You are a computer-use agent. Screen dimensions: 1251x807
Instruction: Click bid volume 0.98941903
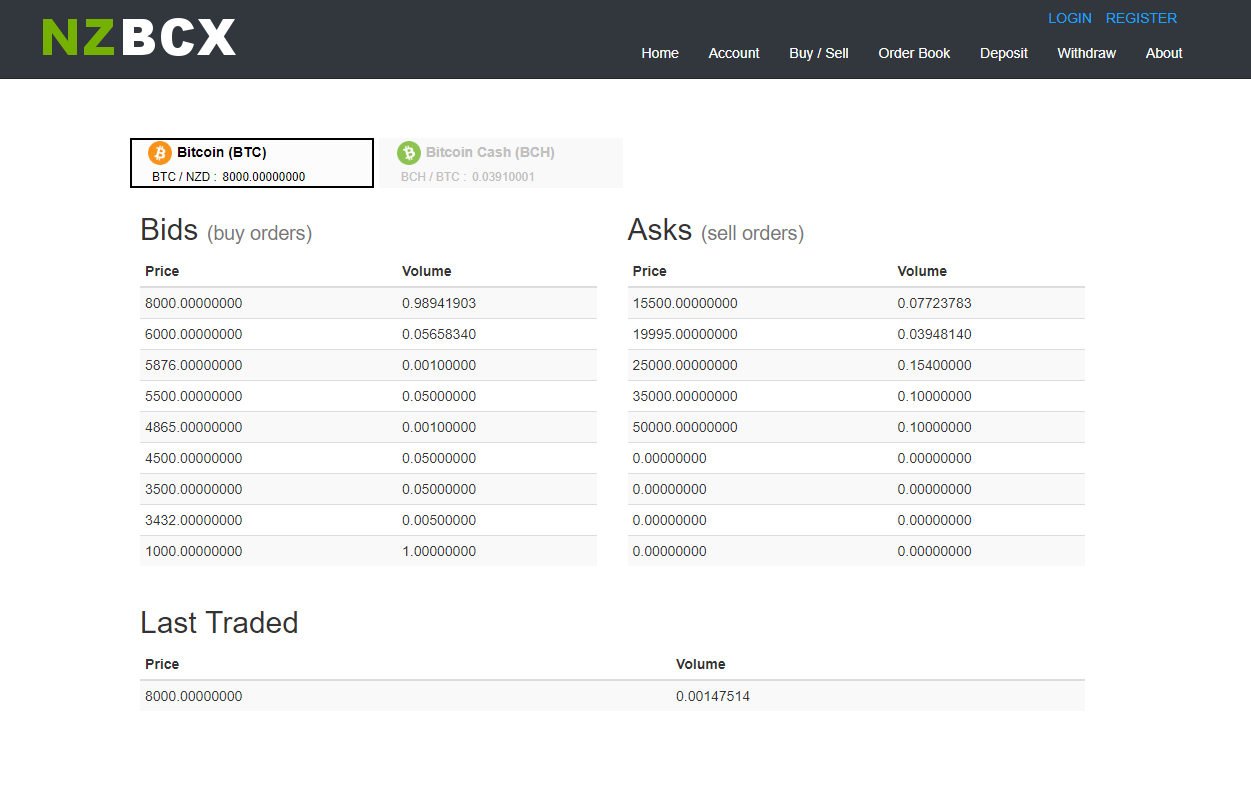tap(439, 303)
